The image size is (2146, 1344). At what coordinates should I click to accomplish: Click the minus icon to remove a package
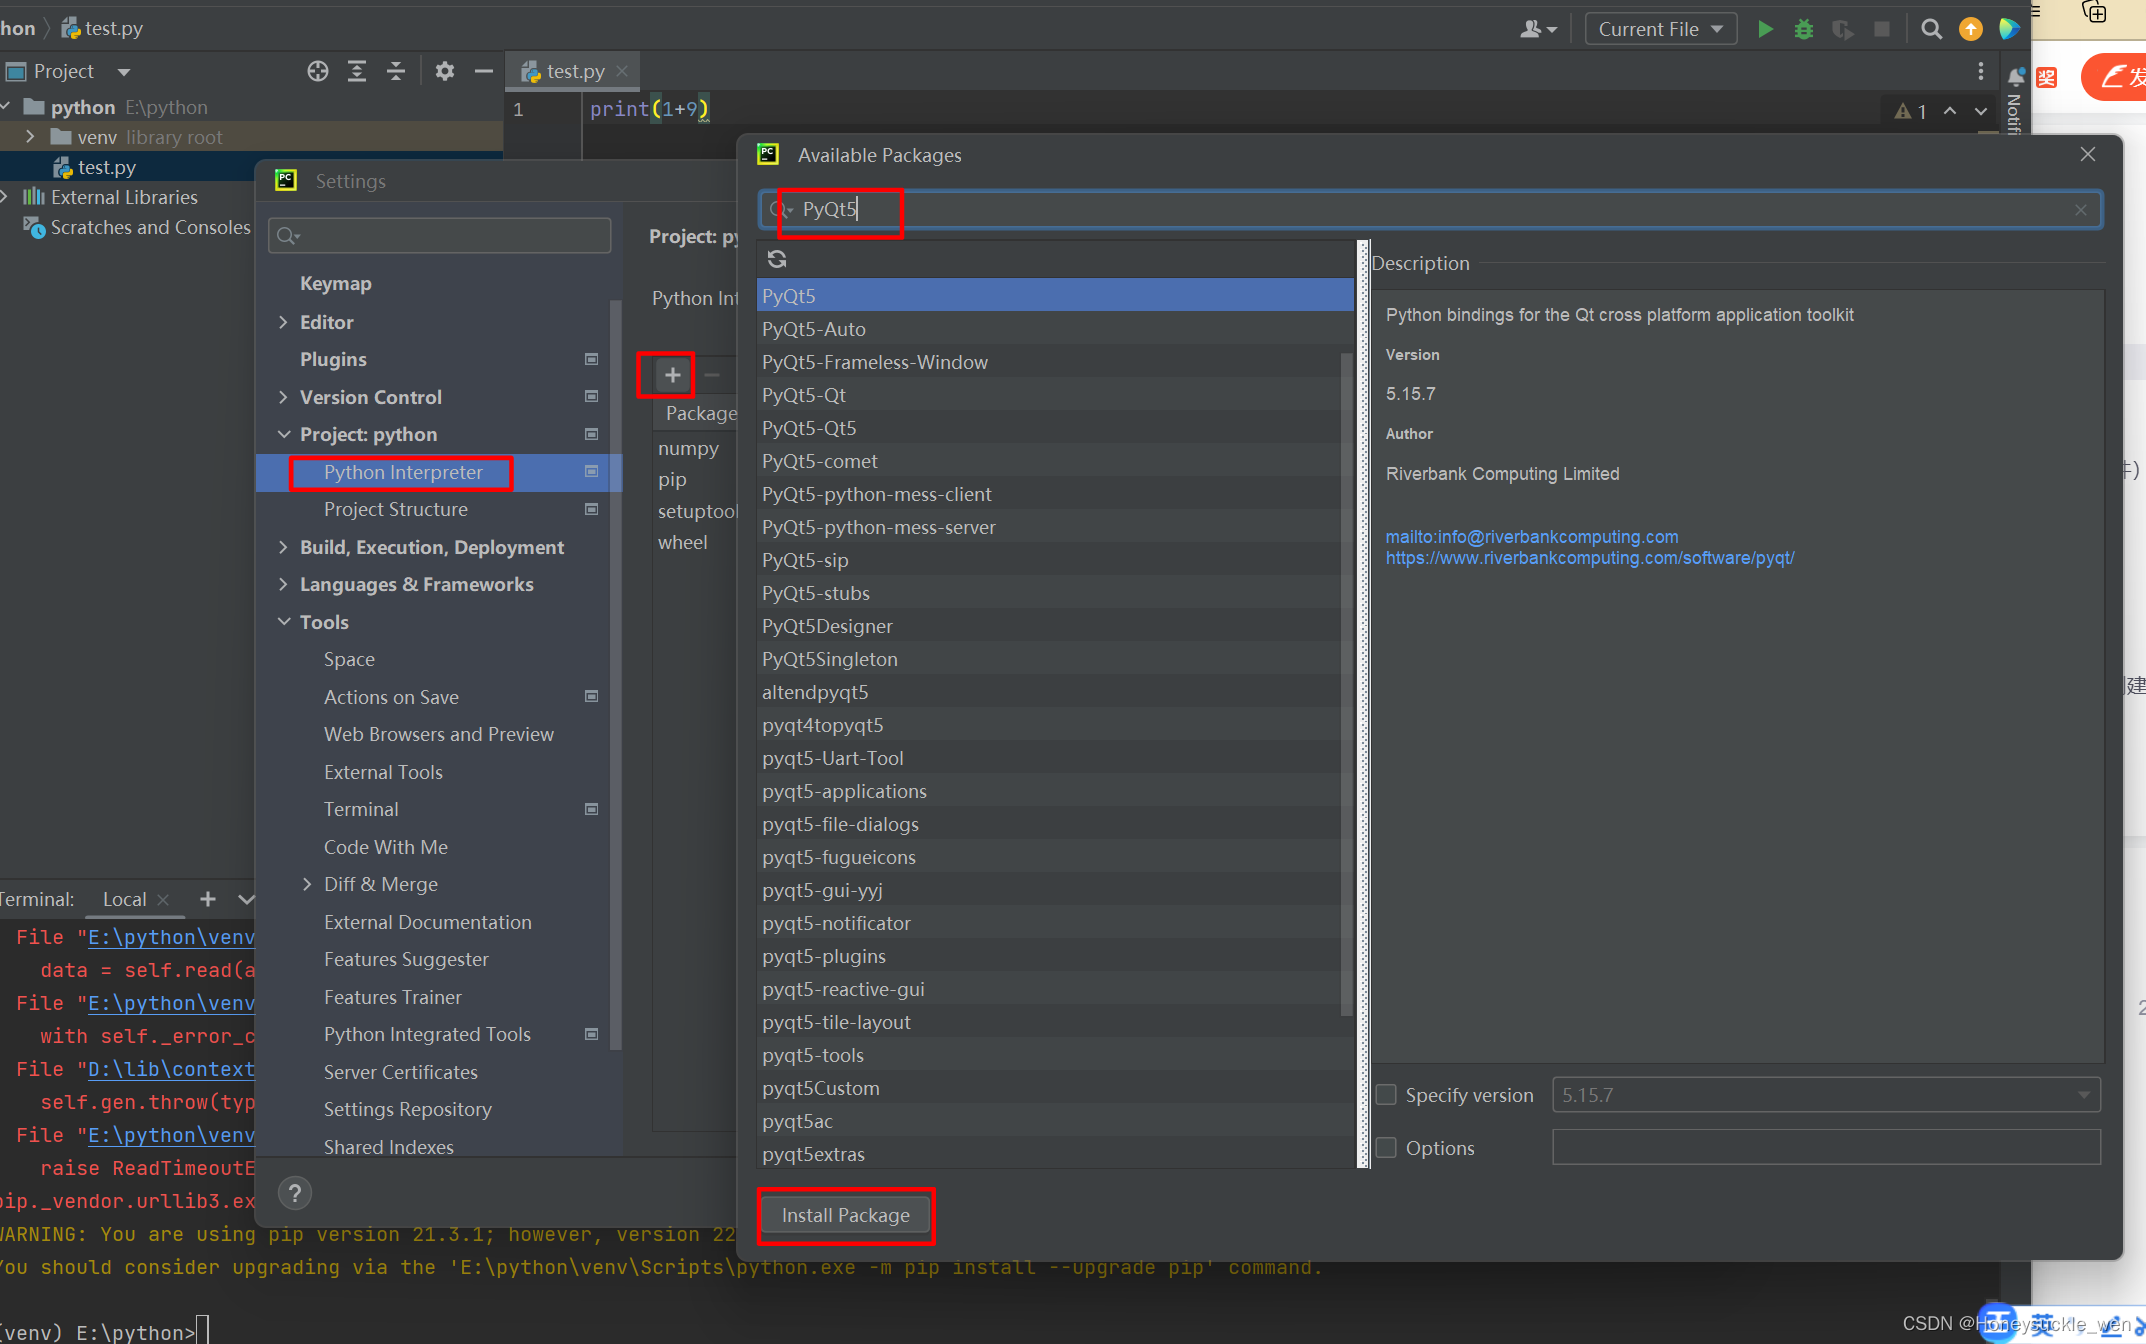pos(712,374)
